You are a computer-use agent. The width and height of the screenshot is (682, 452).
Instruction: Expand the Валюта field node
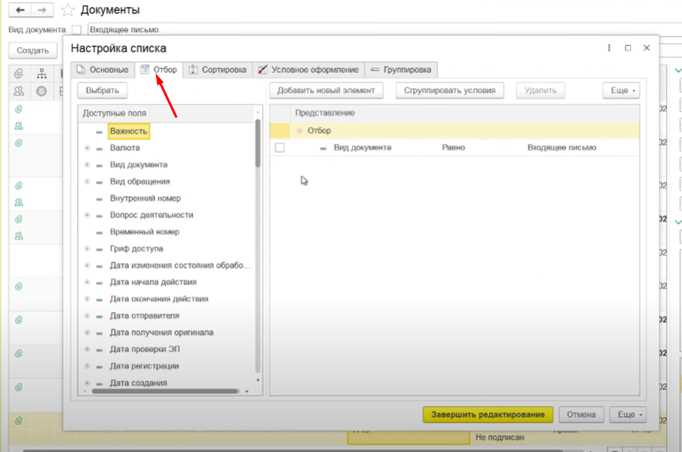[87, 148]
